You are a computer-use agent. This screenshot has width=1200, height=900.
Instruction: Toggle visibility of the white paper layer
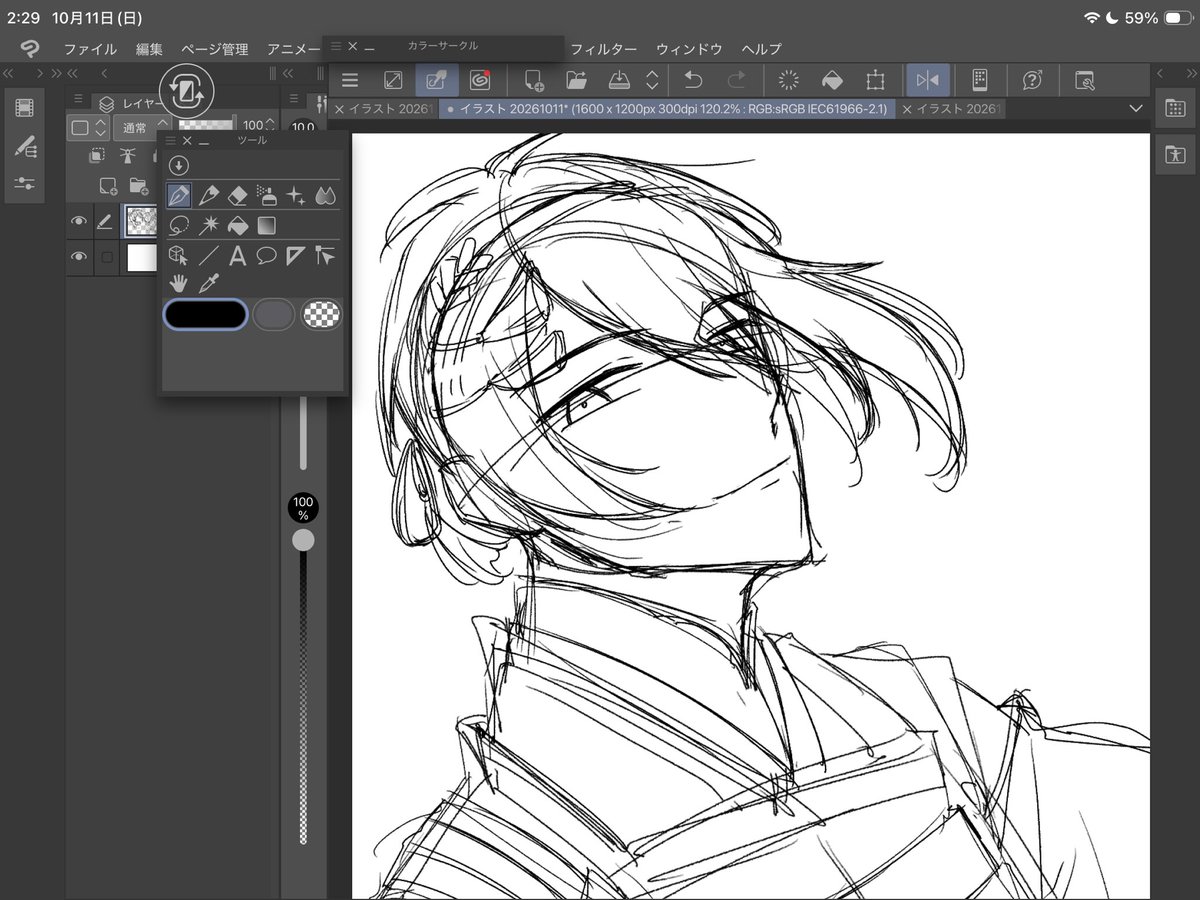point(79,257)
